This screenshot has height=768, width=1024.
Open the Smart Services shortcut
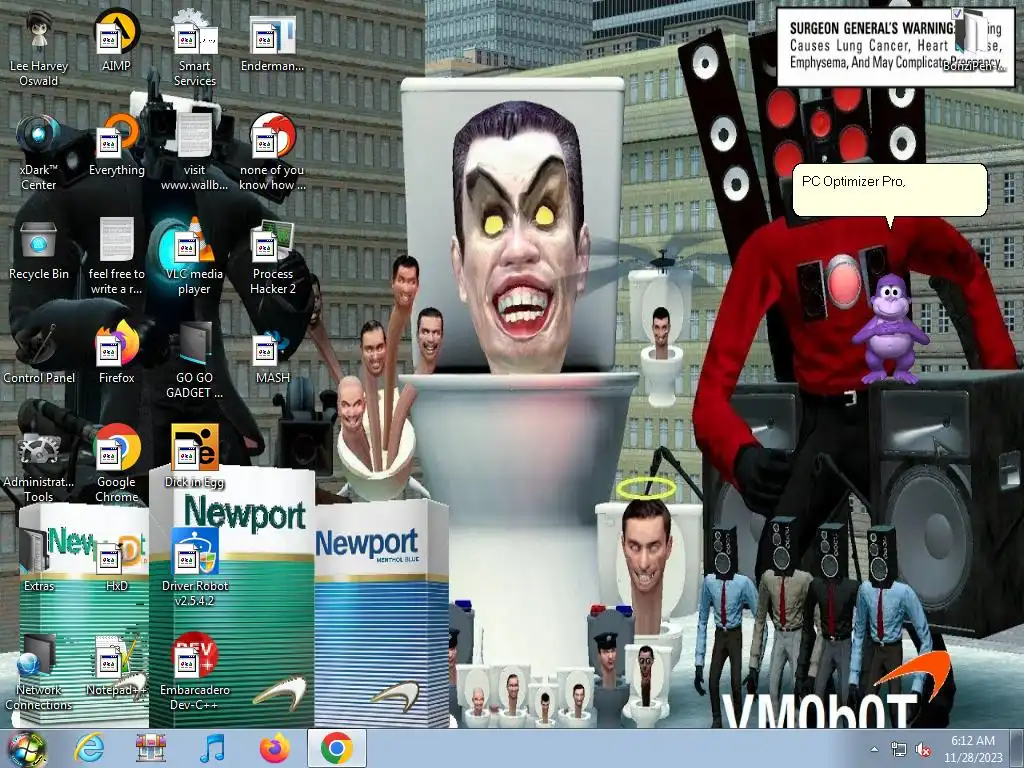click(x=195, y=49)
